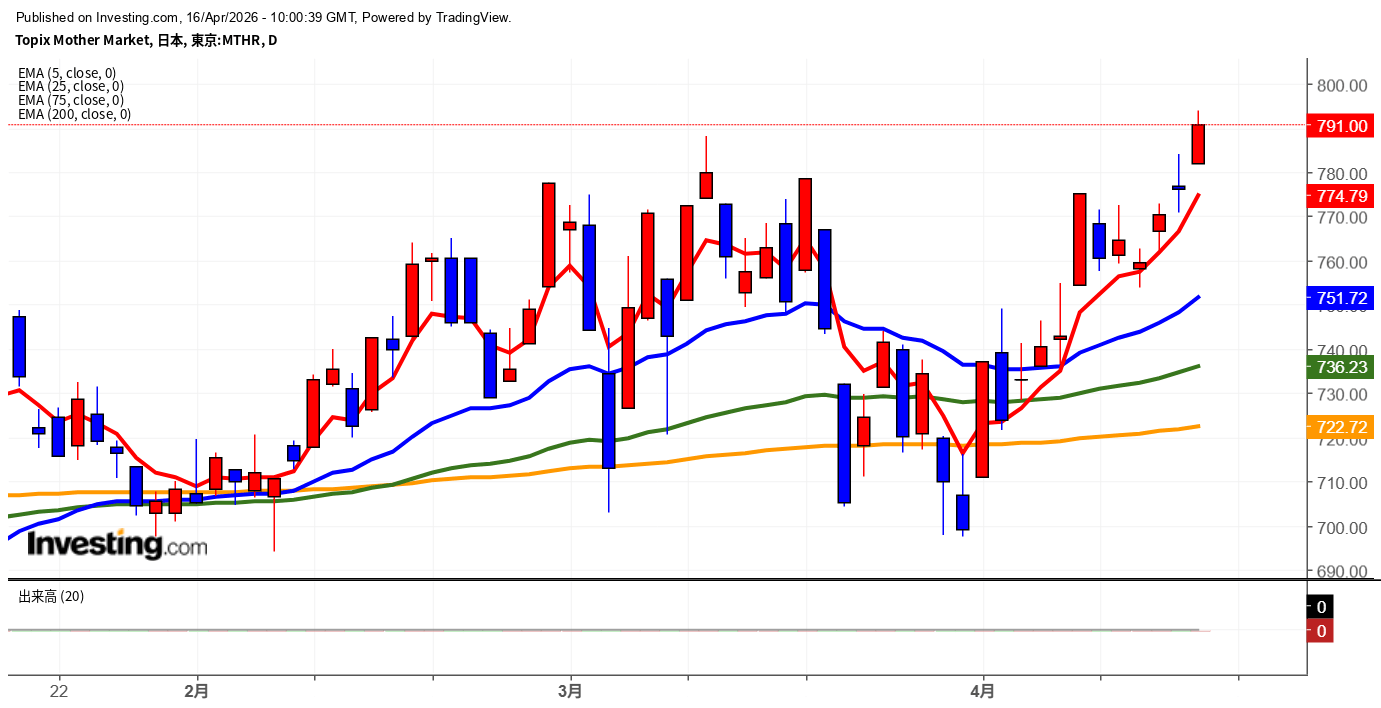The height and width of the screenshot is (708, 1381).
Task: Click the Published on Investing.com header text
Action: [264, 17]
